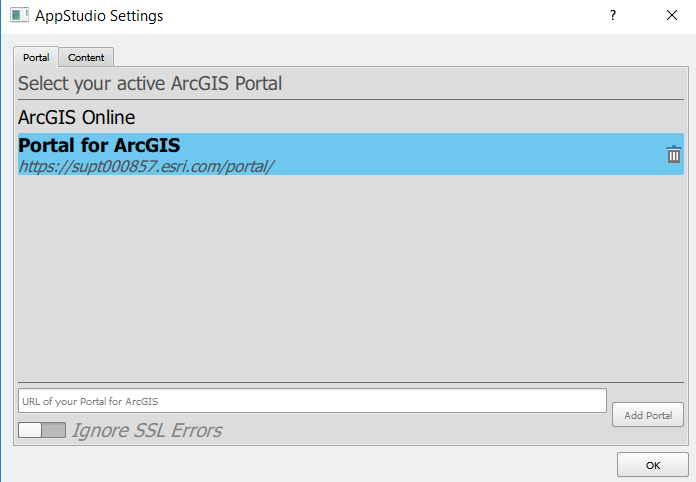Image resolution: width=696 pixels, height=482 pixels.
Task: Click the AppStudio icon in the title bar
Action: click(19, 16)
